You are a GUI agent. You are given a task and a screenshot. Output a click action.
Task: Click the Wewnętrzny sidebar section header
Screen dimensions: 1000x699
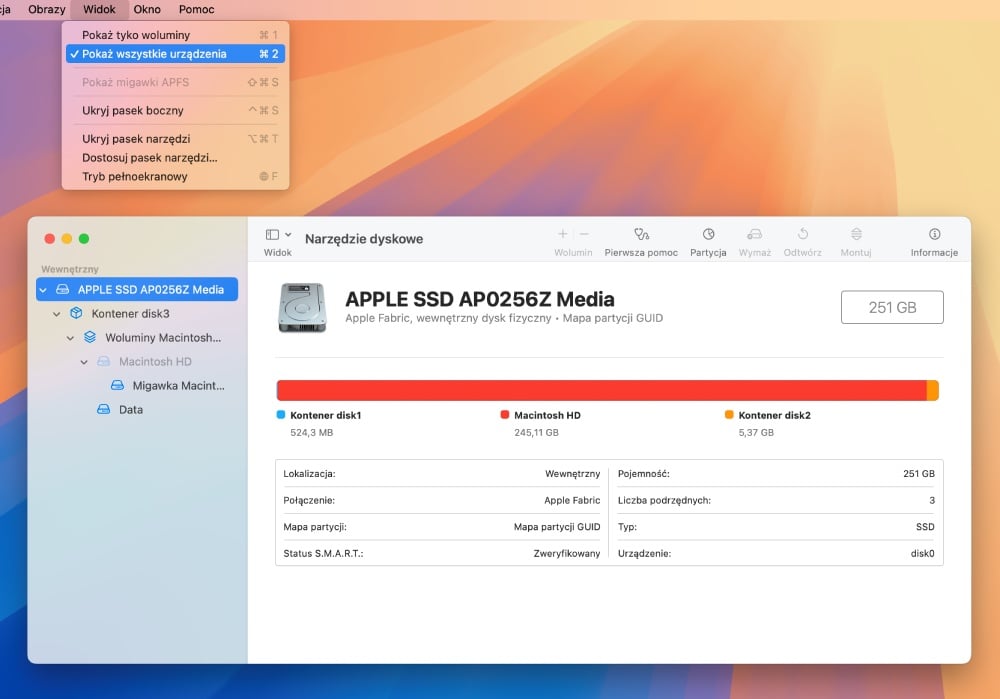(x=70, y=269)
